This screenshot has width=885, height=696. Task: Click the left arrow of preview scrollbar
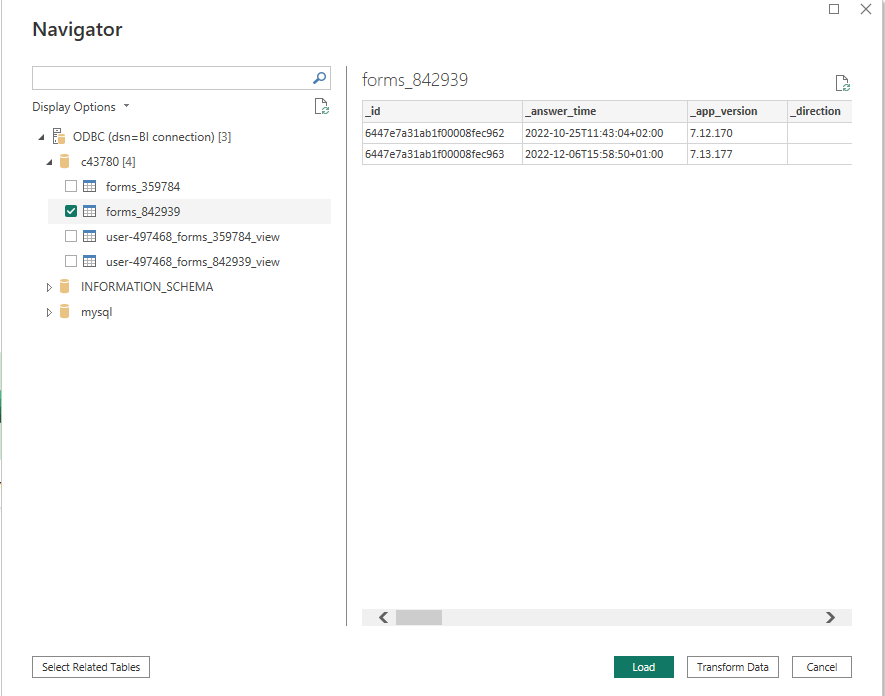pyautogui.click(x=384, y=618)
